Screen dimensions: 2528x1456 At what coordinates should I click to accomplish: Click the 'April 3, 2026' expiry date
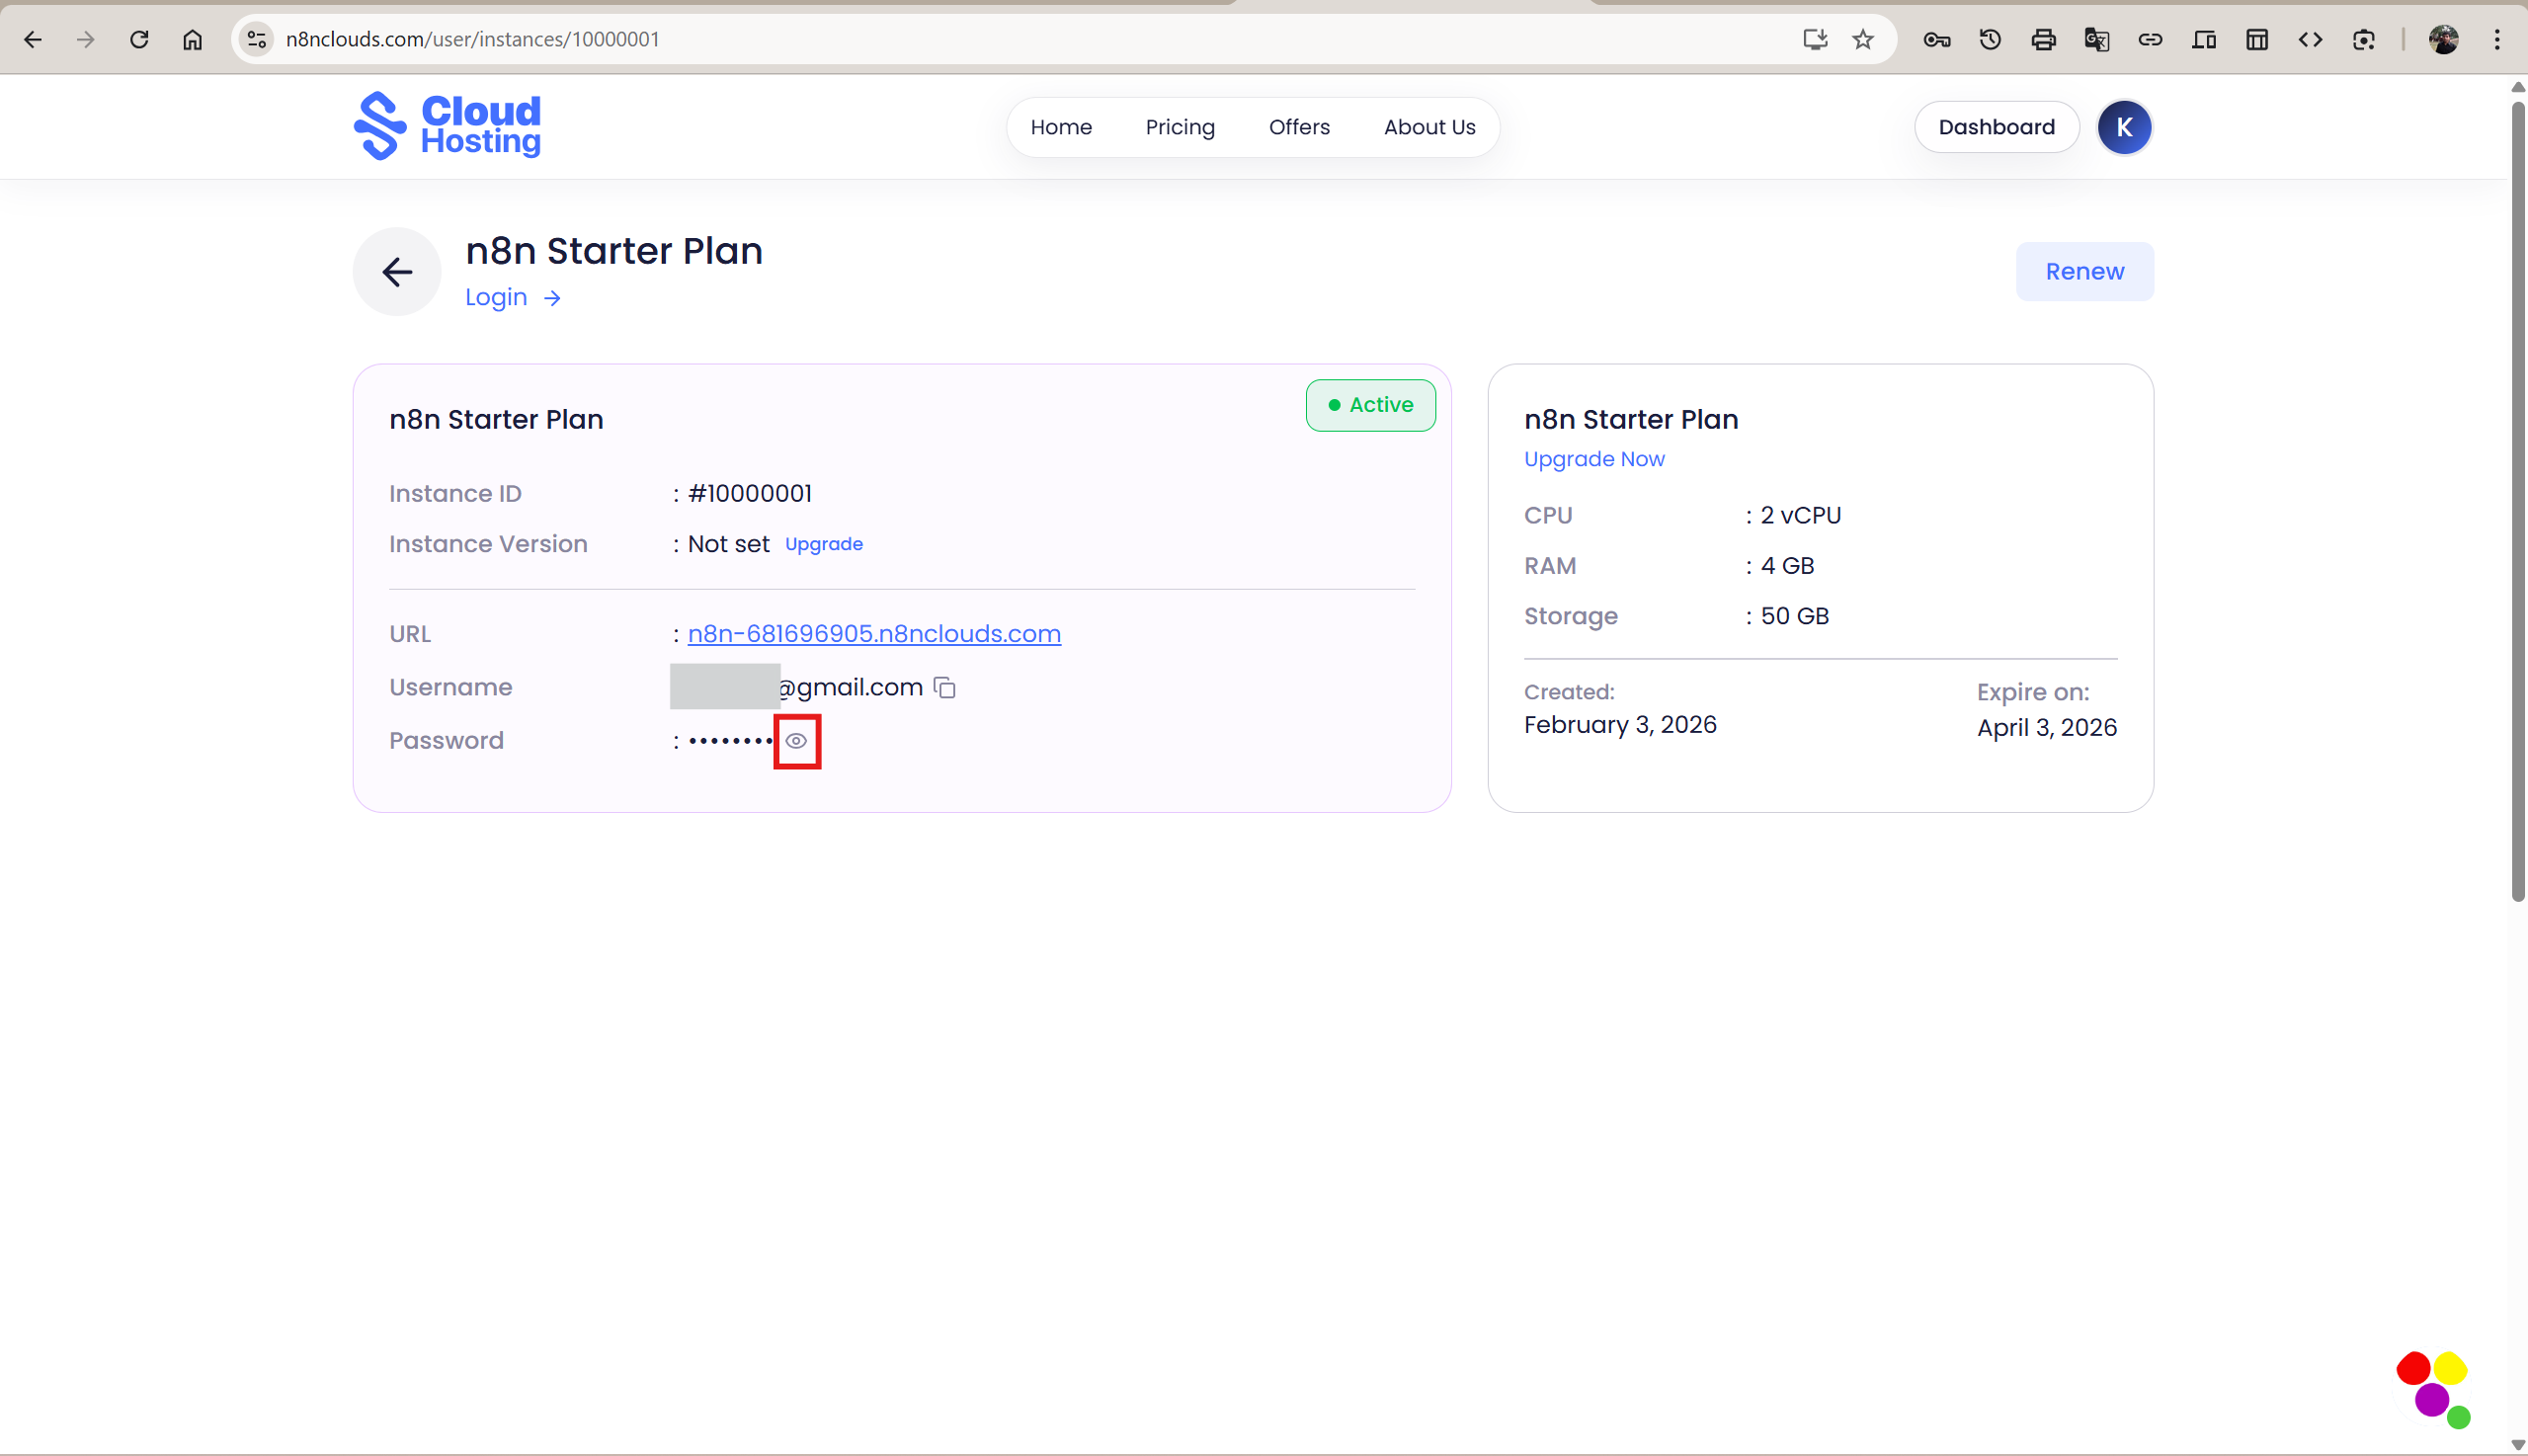coord(2046,727)
